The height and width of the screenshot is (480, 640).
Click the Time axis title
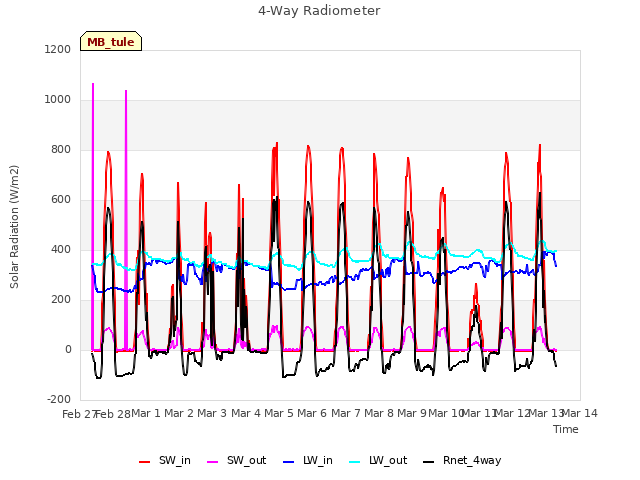click(x=566, y=429)
